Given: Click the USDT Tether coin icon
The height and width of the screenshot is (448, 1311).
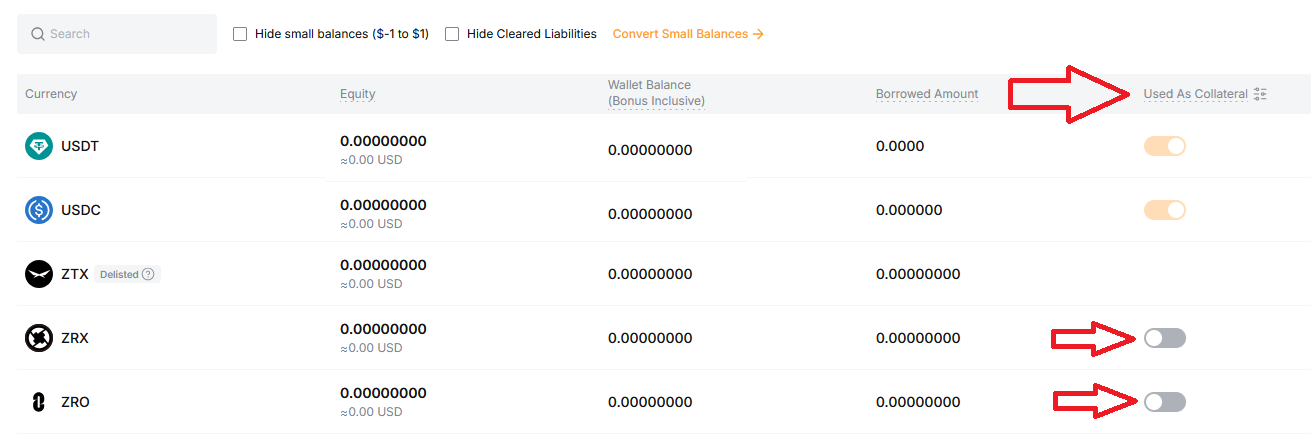Looking at the screenshot, I should 39,146.
